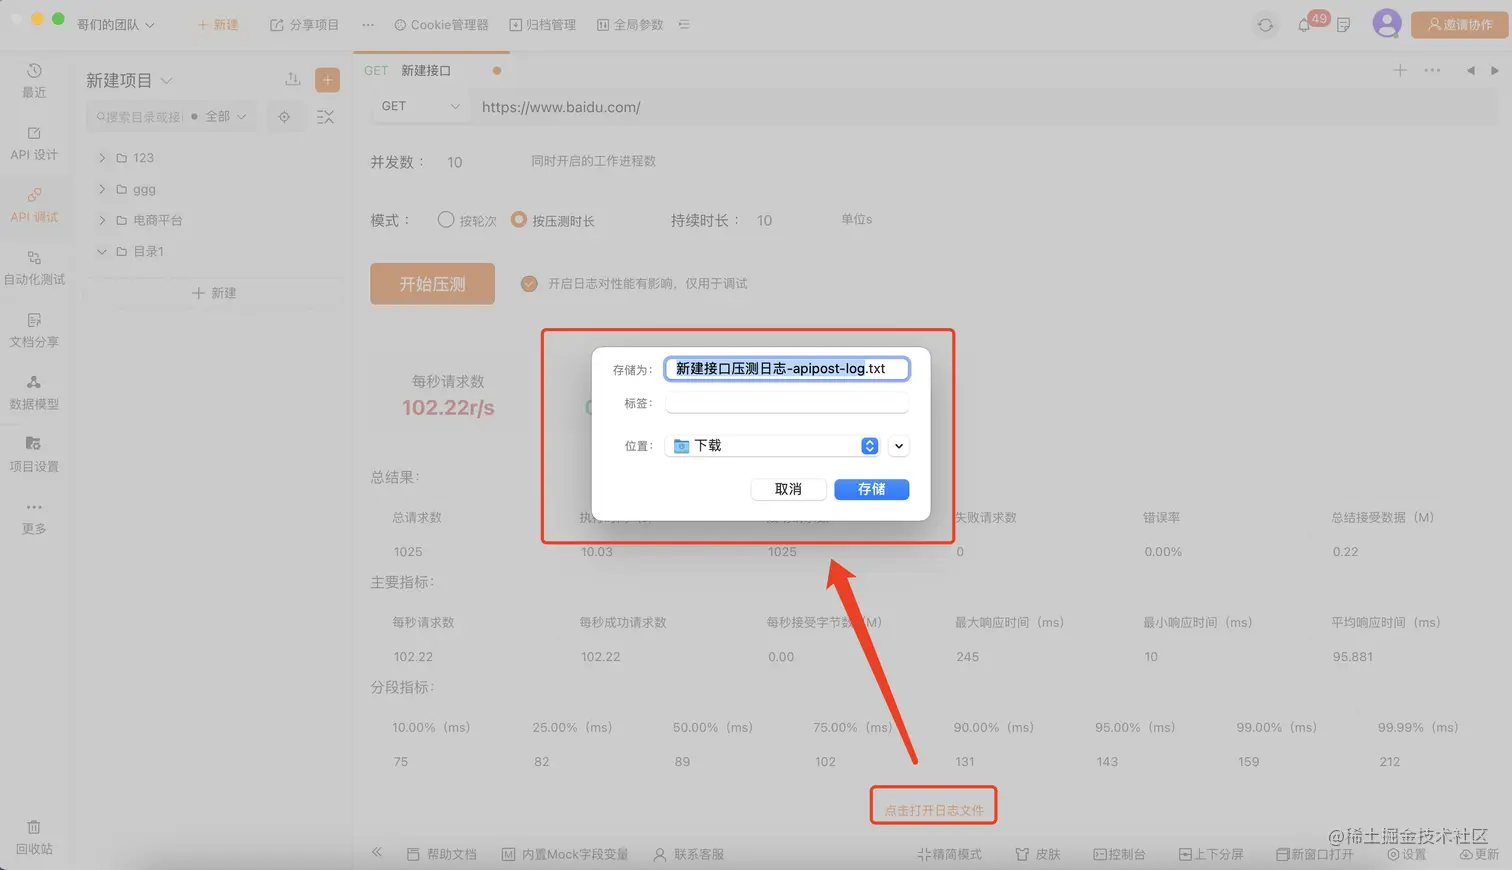This screenshot has width=1512, height=870.
Task: Click the 标签 tags field
Action: tap(787, 403)
